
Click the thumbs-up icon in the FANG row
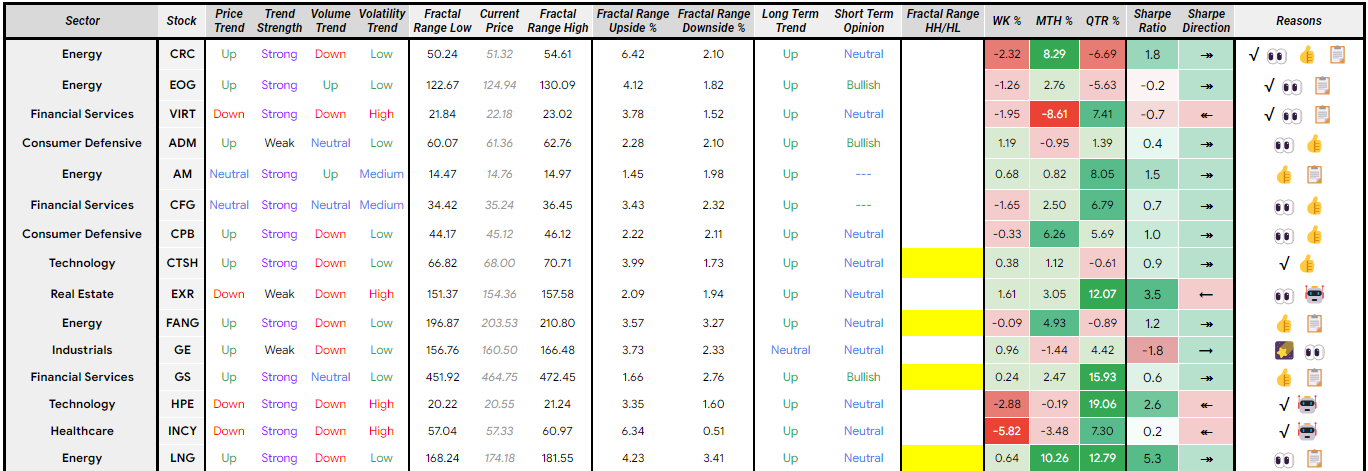pyautogui.click(x=1285, y=324)
